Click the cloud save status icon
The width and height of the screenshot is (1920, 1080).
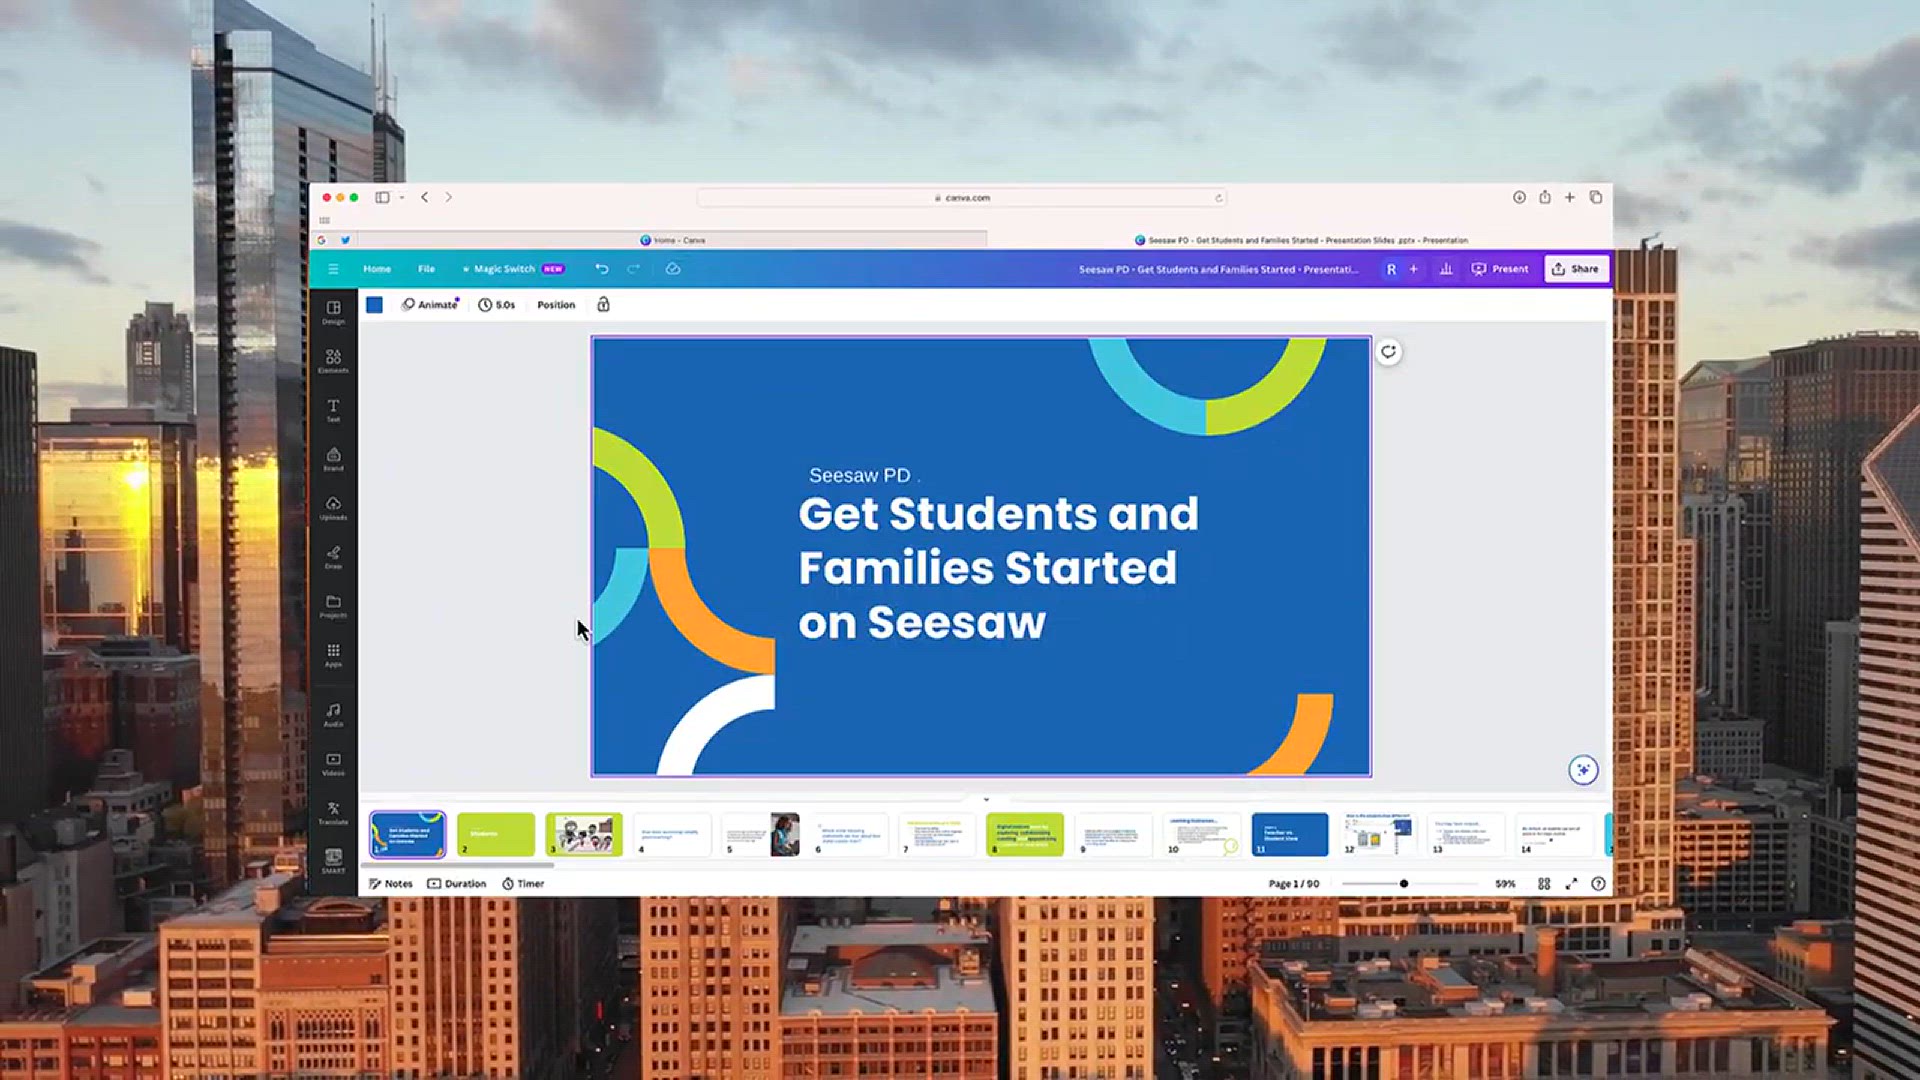[x=673, y=269]
